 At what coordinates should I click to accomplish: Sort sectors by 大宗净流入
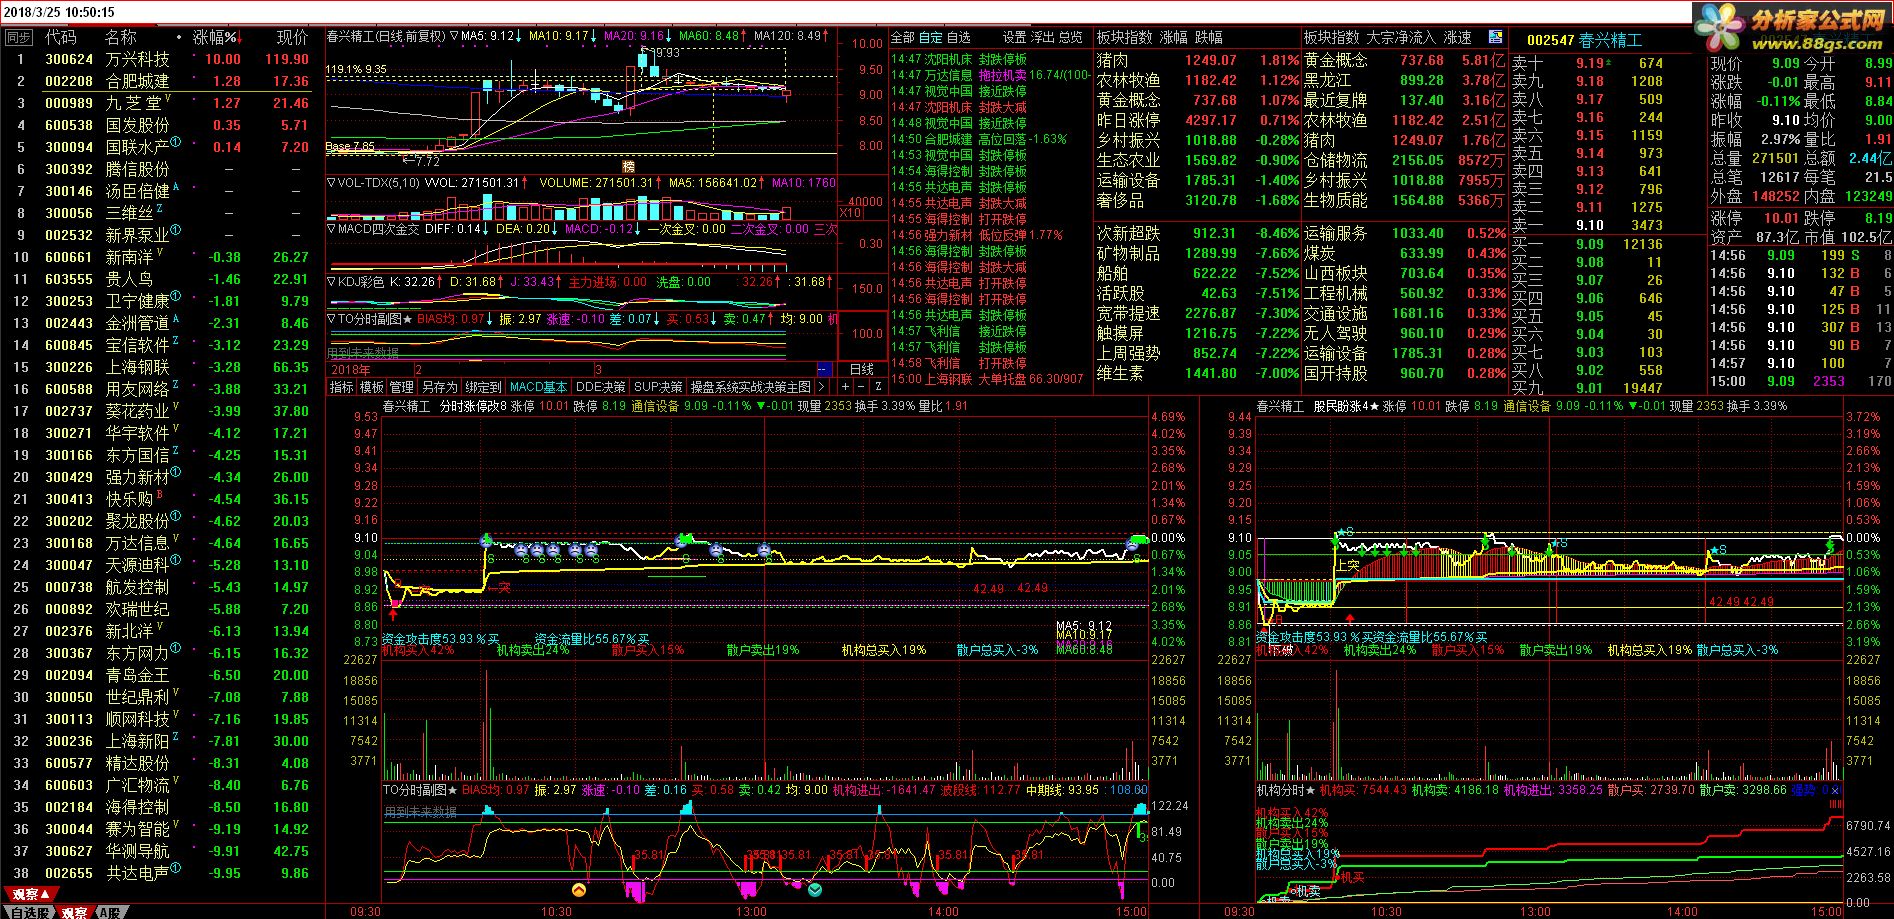tap(1401, 37)
